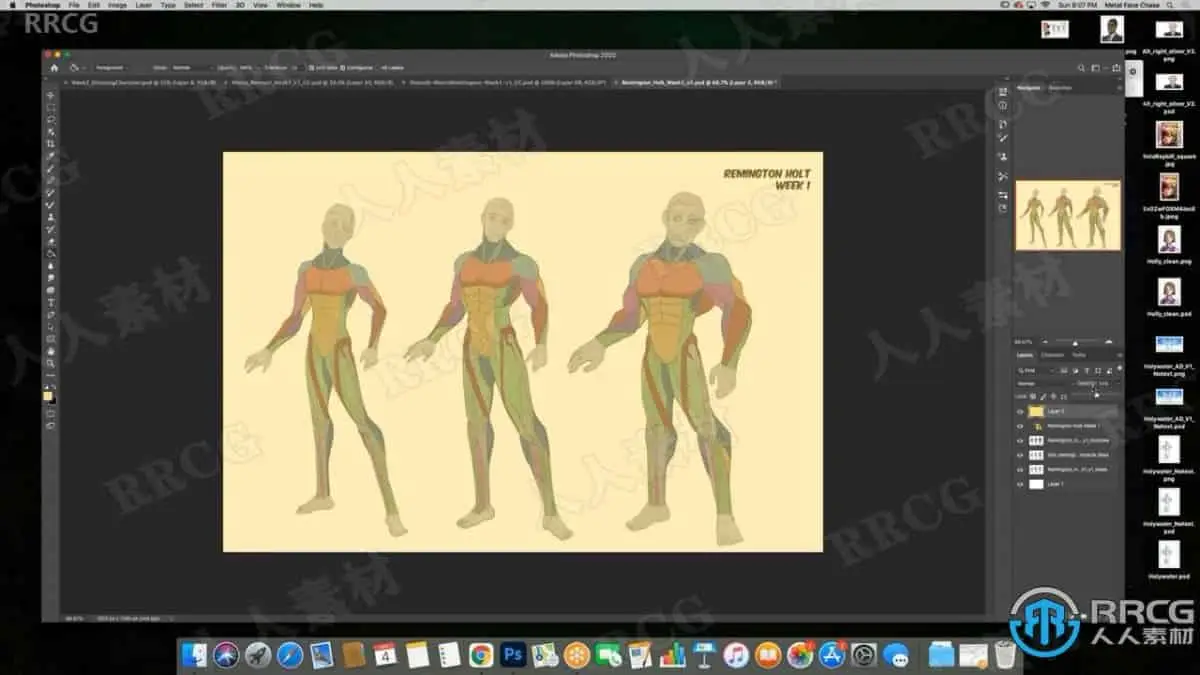
Task: Click the Home icon in options bar
Action: [54, 68]
